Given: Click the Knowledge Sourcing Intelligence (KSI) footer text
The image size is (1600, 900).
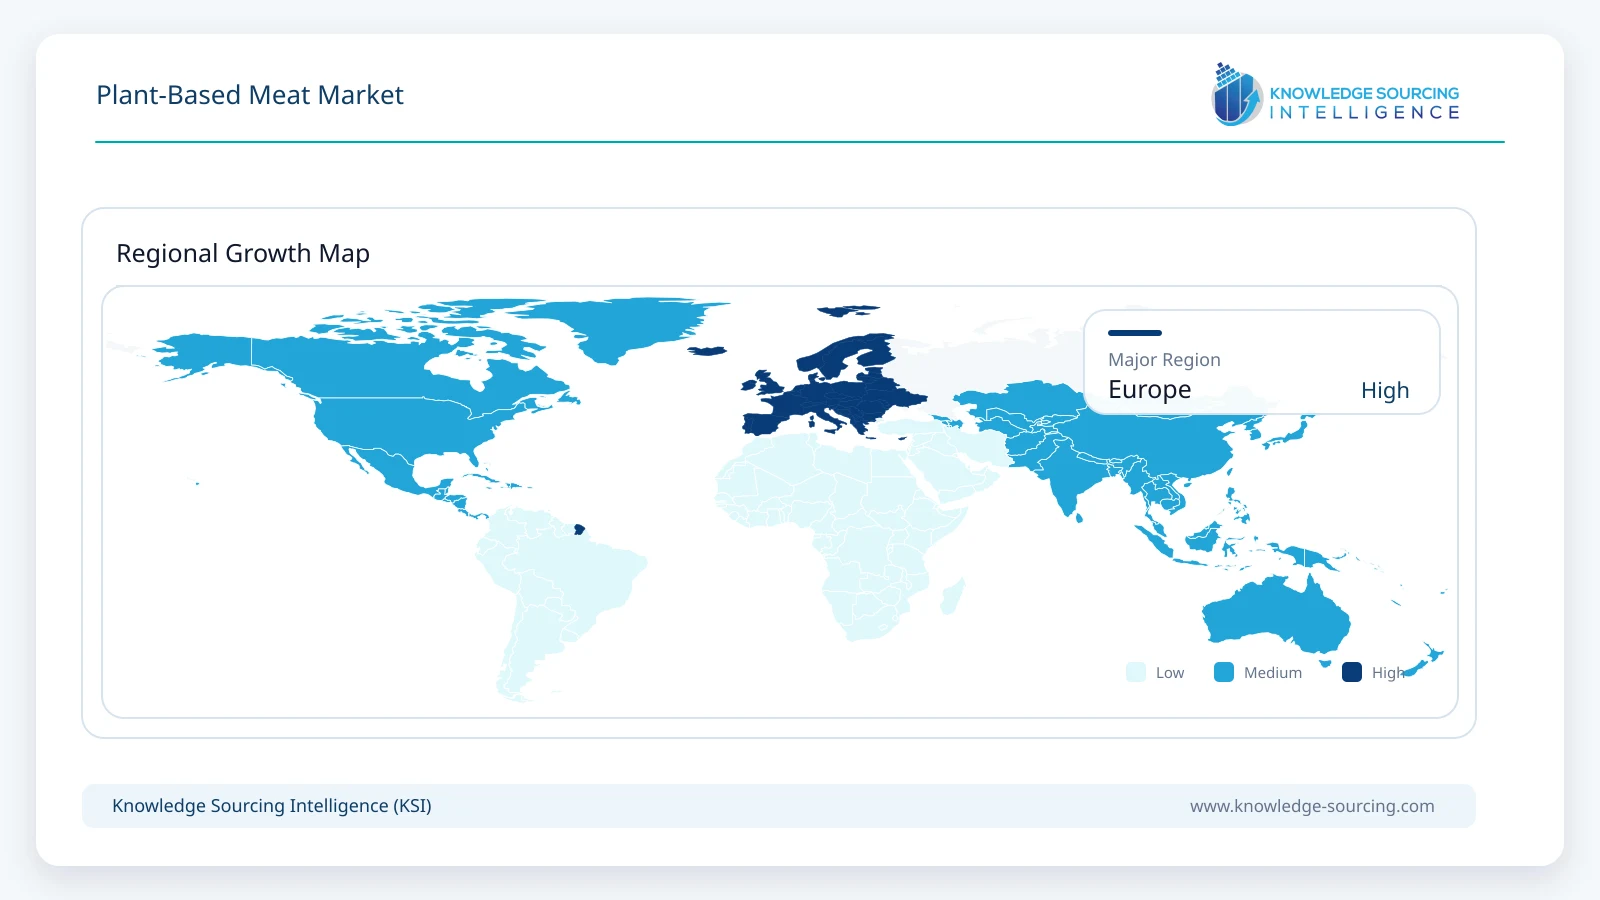Looking at the screenshot, I should click(x=272, y=806).
